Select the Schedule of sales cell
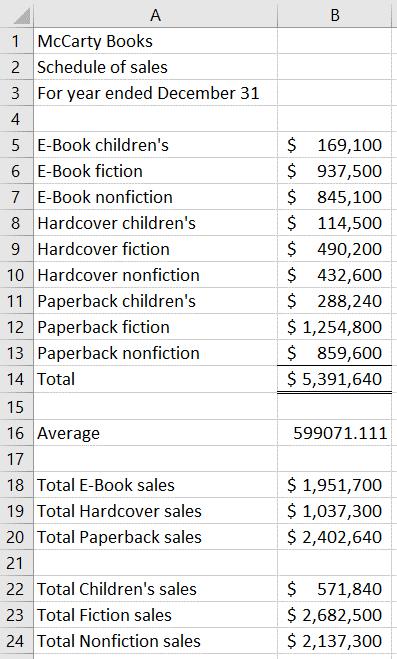The width and height of the screenshot is (397, 659). coord(155,67)
